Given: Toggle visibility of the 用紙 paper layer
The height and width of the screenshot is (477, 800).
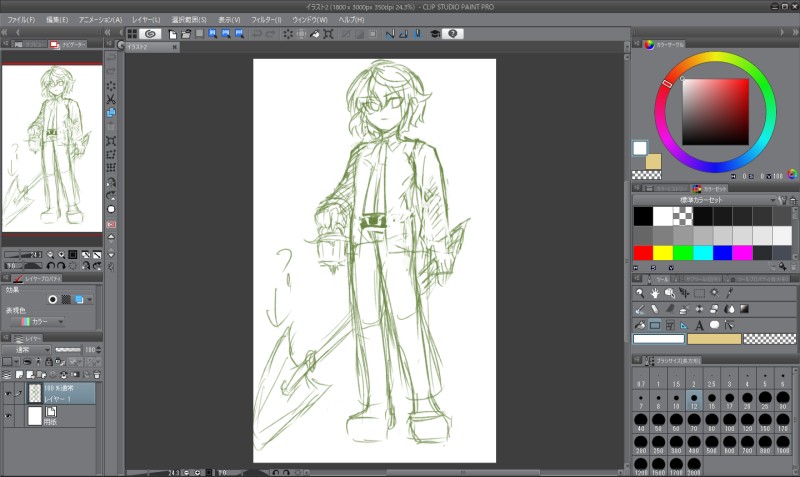Looking at the screenshot, I should [8, 416].
